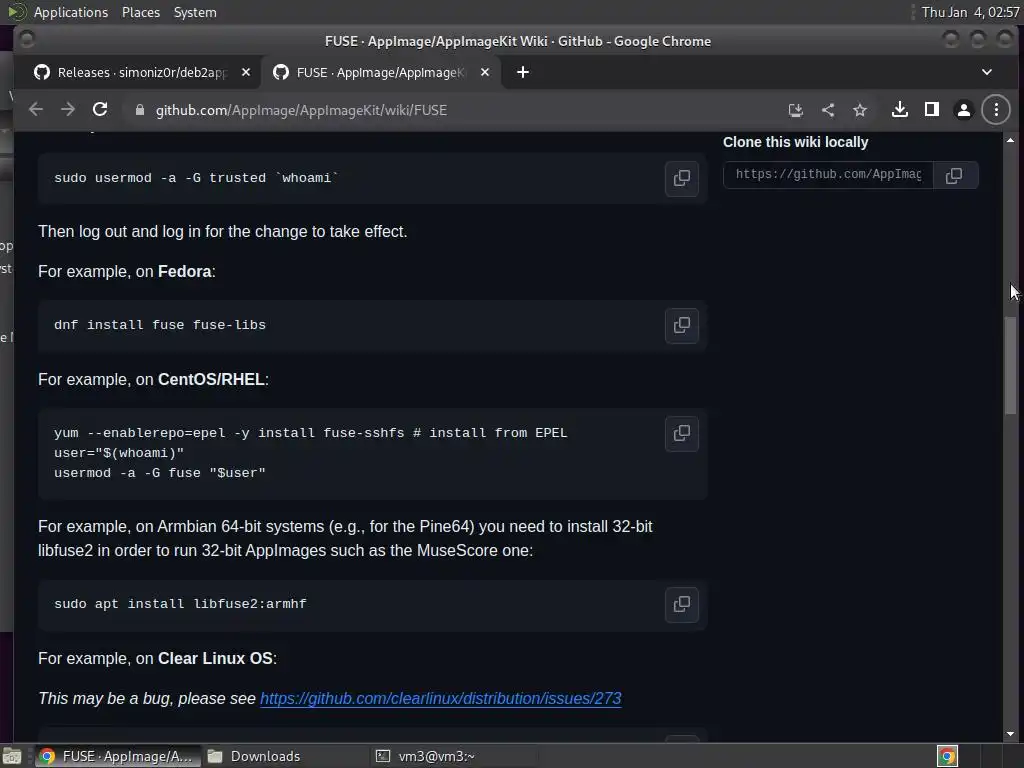Show desktop icon in bottom panel

[x=12, y=756]
